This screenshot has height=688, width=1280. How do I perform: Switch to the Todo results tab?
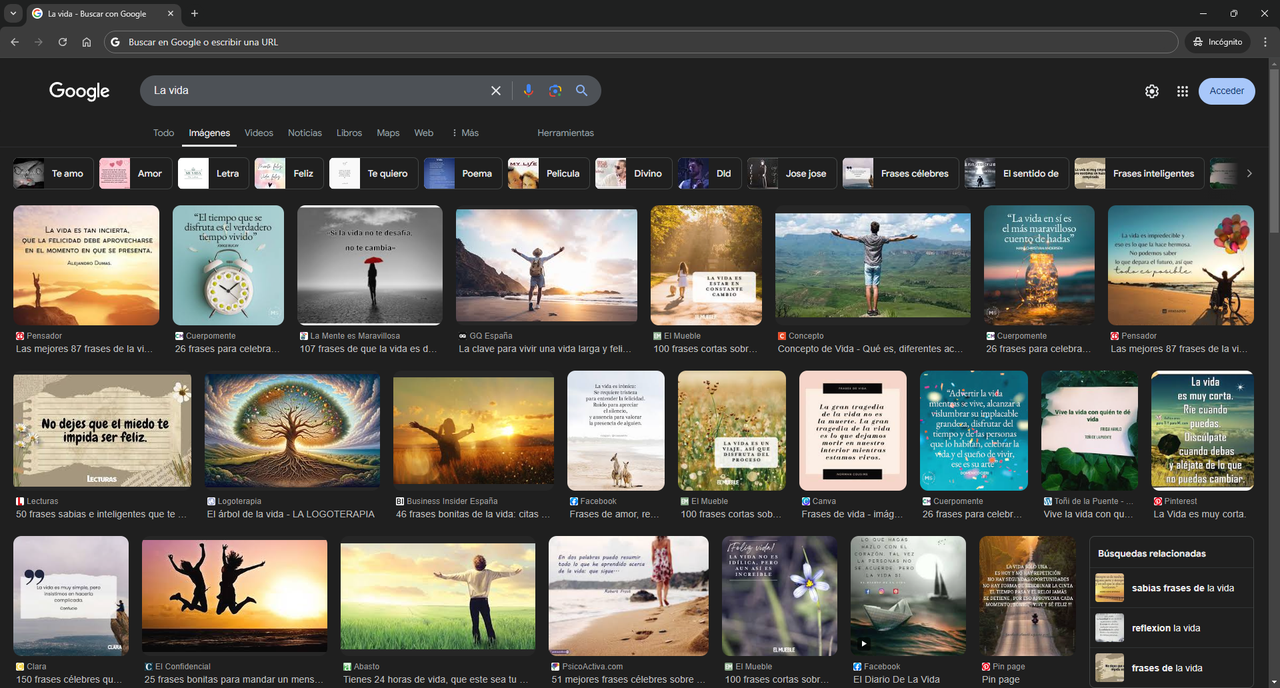click(163, 133)
